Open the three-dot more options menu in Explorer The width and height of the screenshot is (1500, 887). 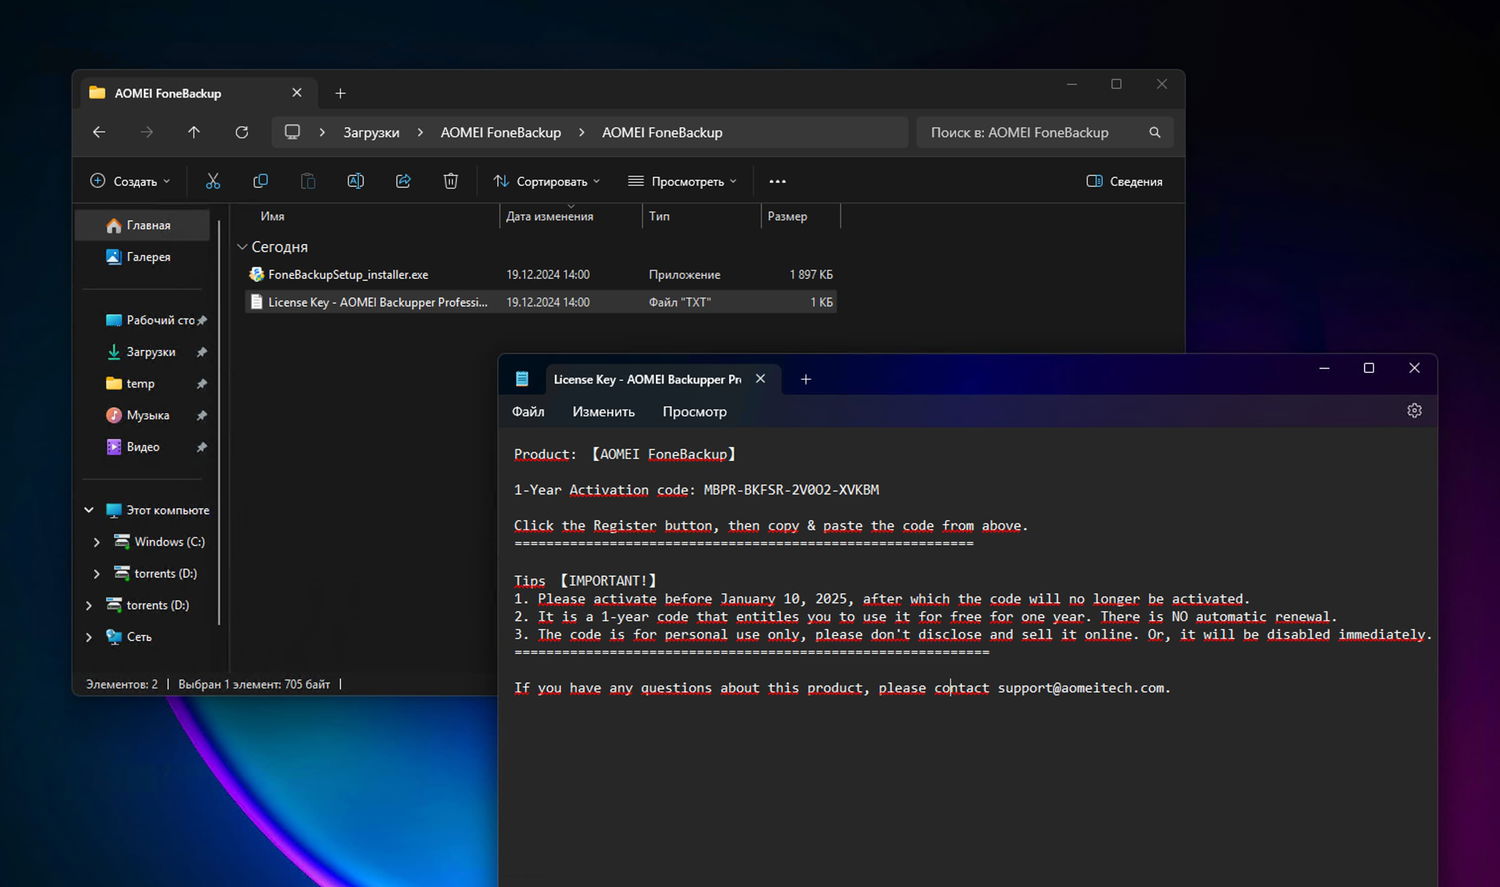tap(778, 181)
